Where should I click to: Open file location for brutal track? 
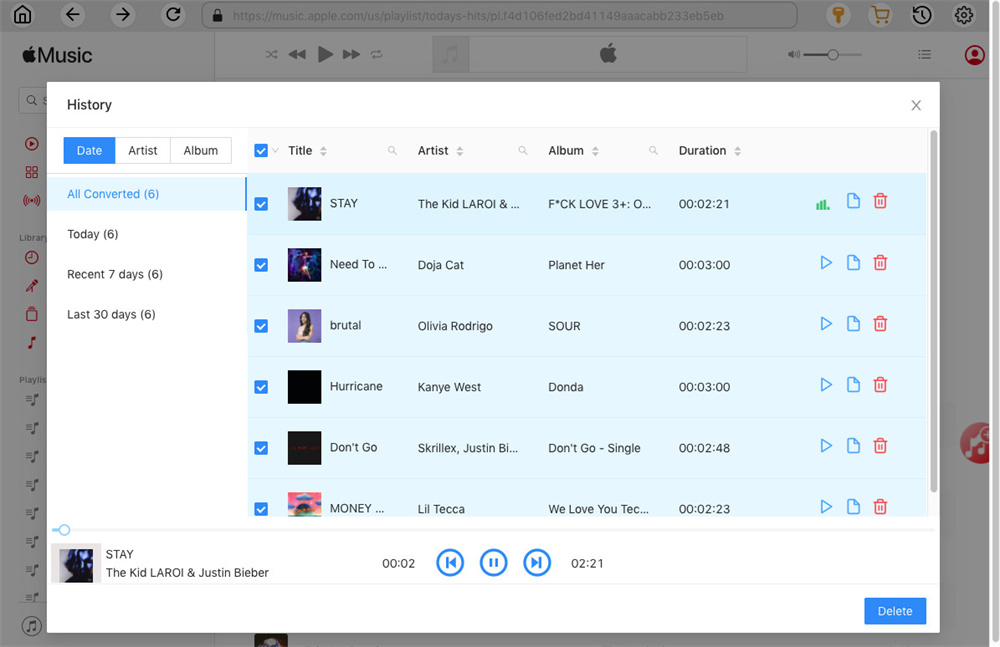tap(853, 324)
